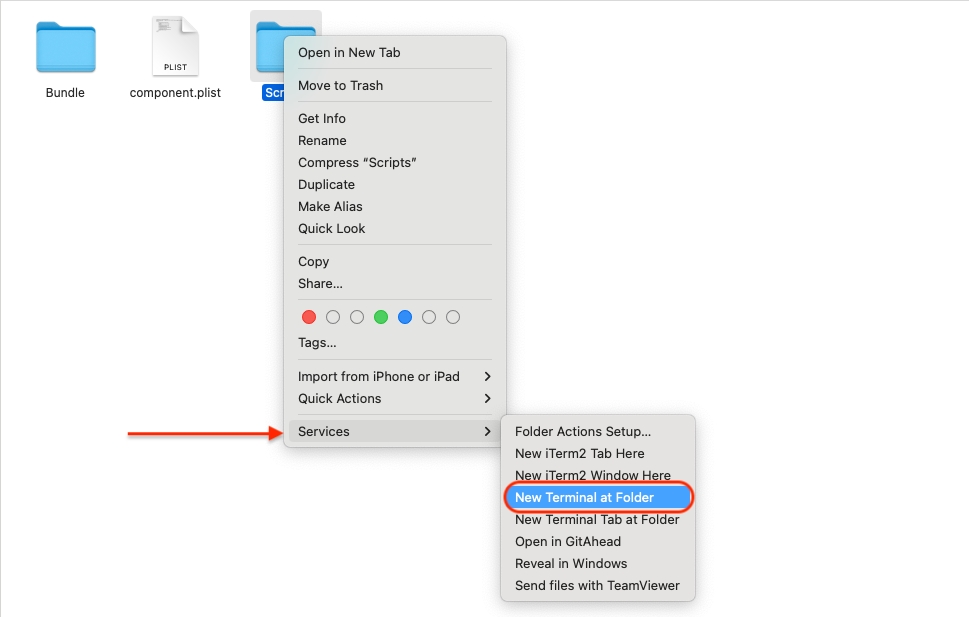Image resolution: width=969 pixels, height=617 pixels.
Task: Click Compress "Scripts" menu entry
Action: pos(357,163)
